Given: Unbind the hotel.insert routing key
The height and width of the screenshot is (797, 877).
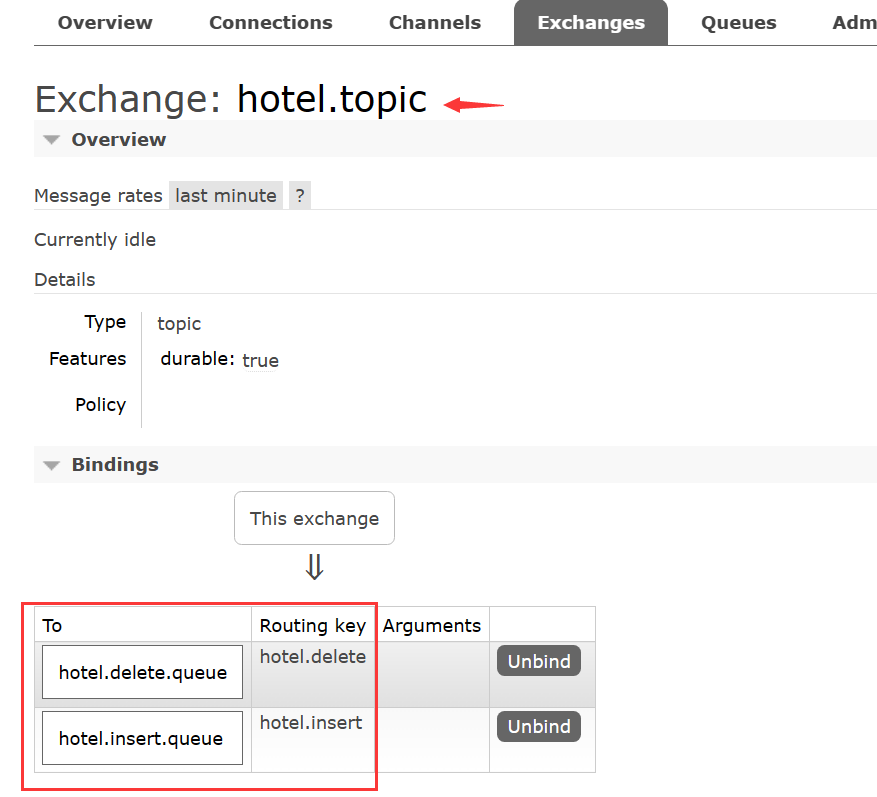Looking at the screenshot, I should (x=539, y=727).
